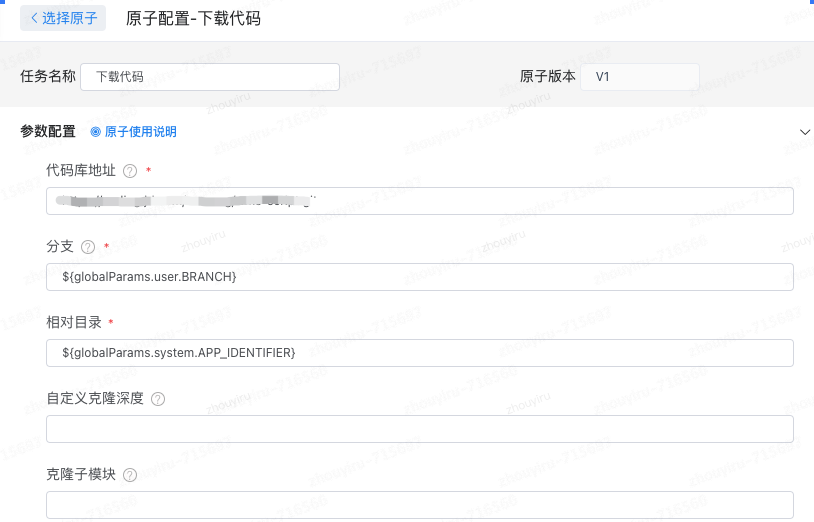Click the 参数配置 section heading
Screen dimensions: 814x522
(x=48, y=132)
